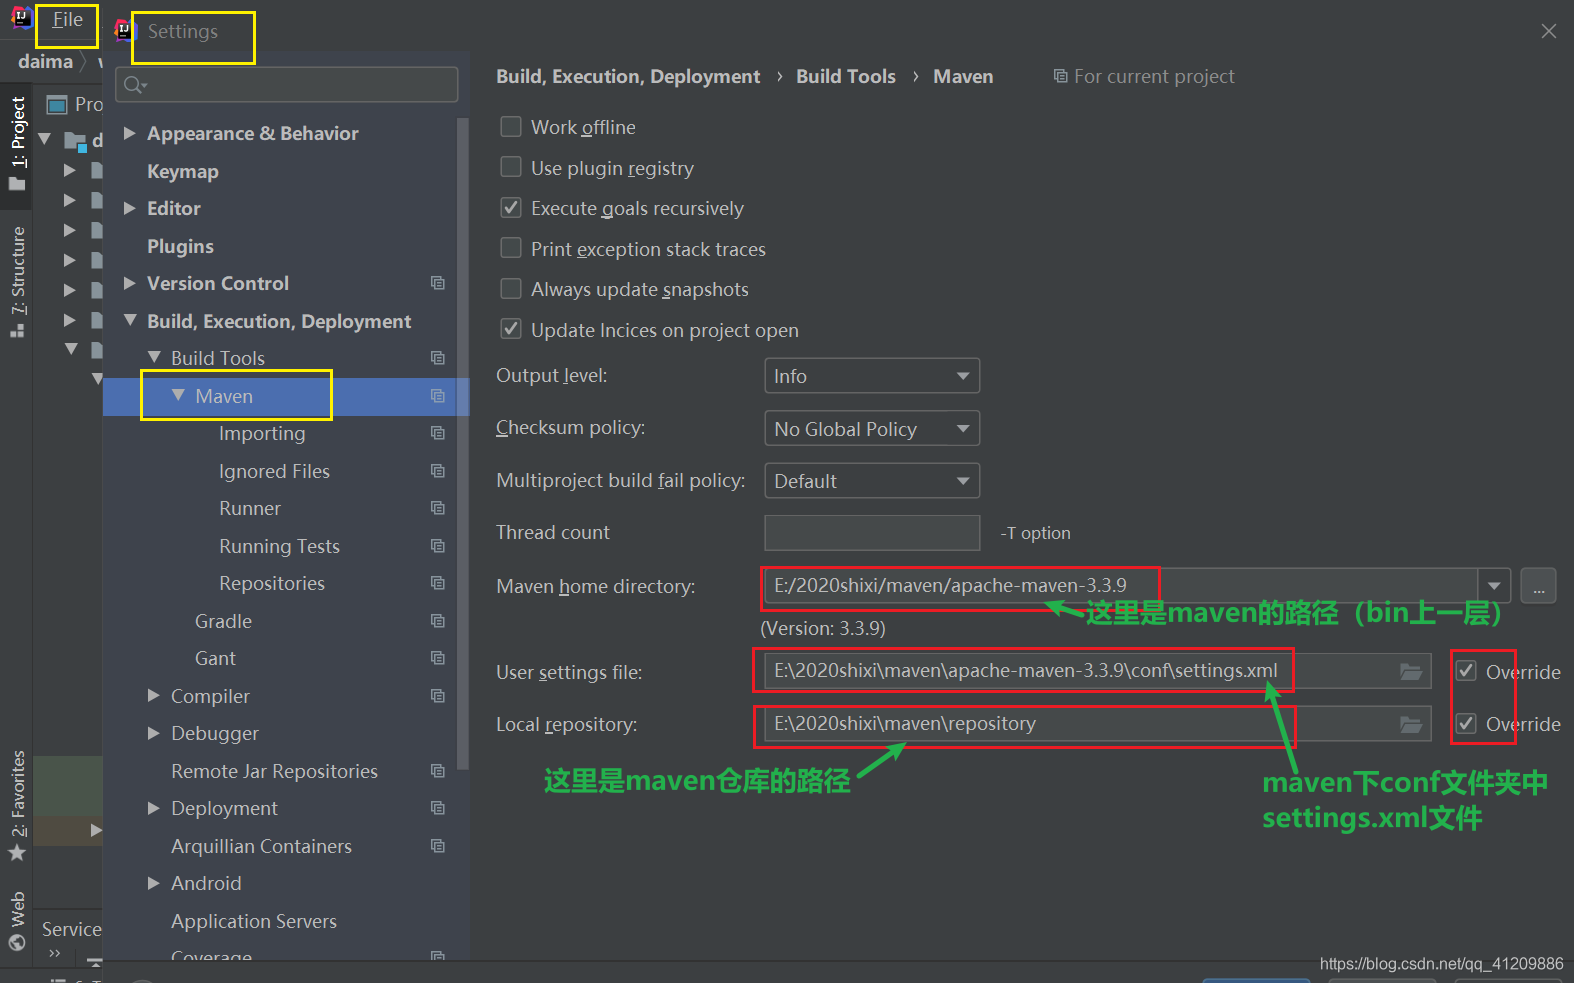Image resolution: width=1574 pixels, height=983 pixels.
Task: Click project-level icon next to Repositories
Action: click(438, 583)
